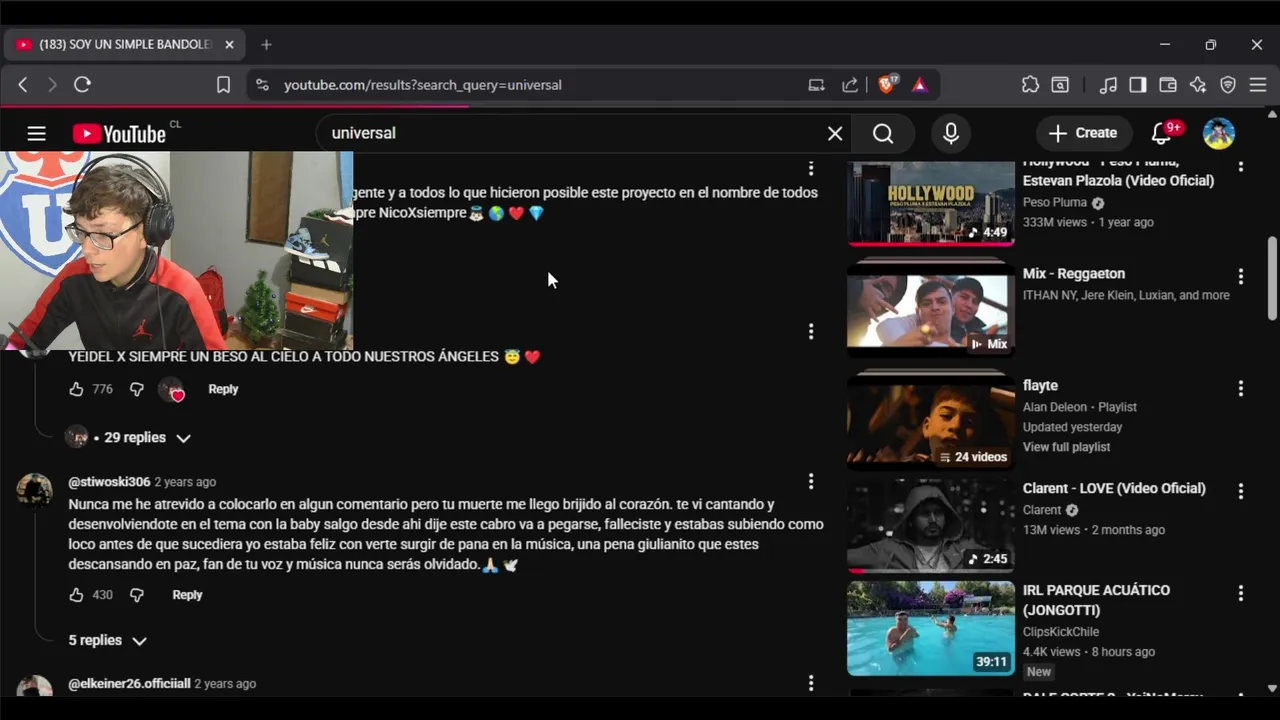Image resolution: width=1280 pixels, height=720 pixels.
Task: Go to the YouTube home logo
Action: click(x=119, y=134)
